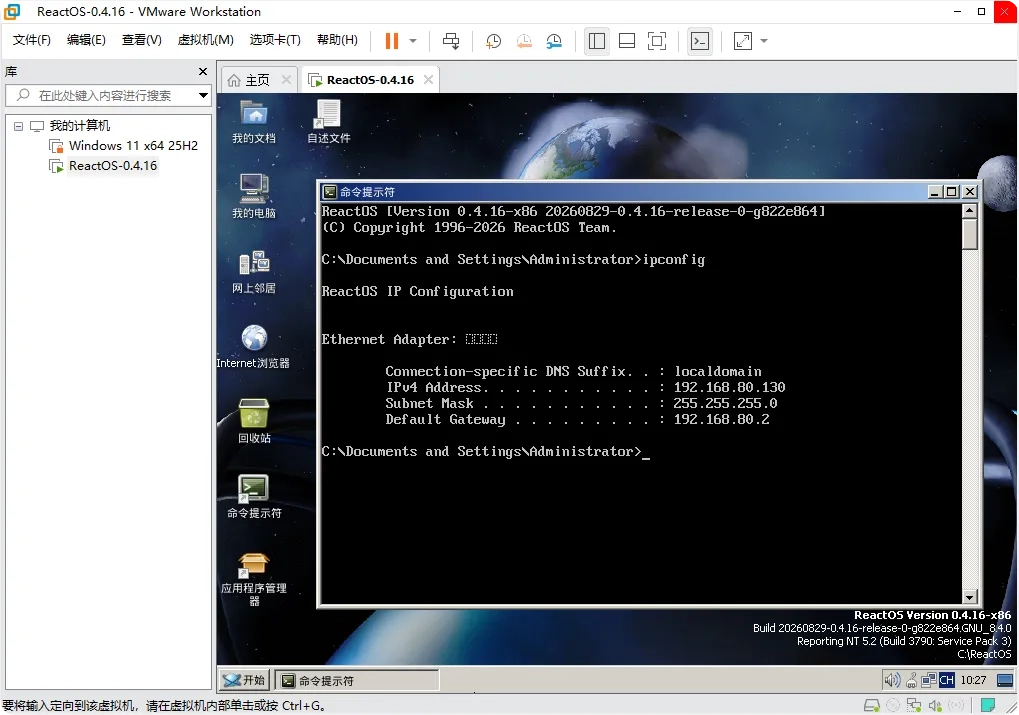Click the ReactOS tray volume icon
Image resolution: width=1019 pixels, height=715 pixels.
tap(892, 681)
